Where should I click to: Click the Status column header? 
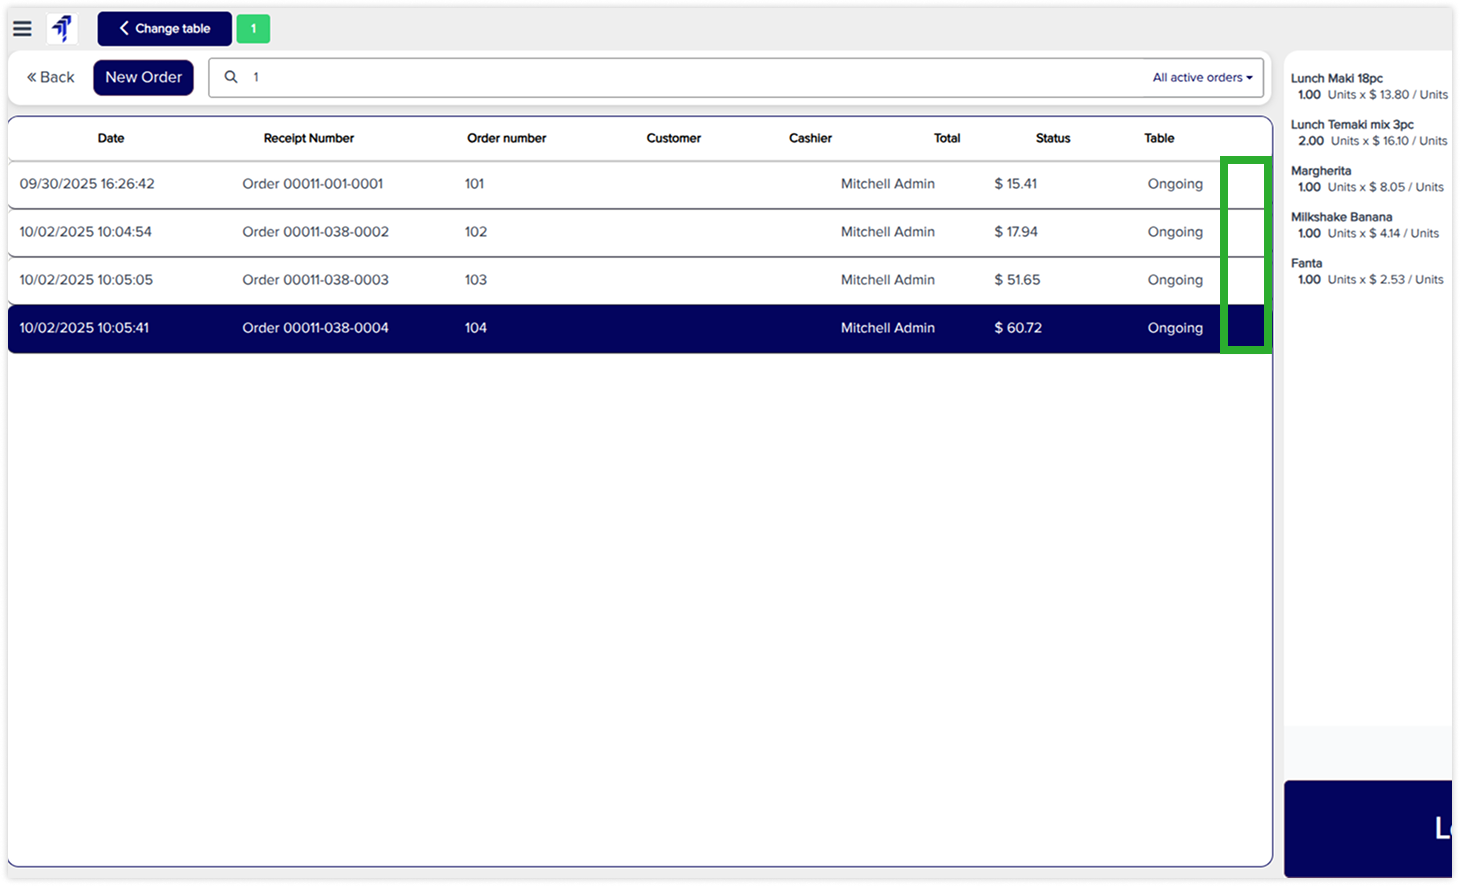[x=1052, y=138]
